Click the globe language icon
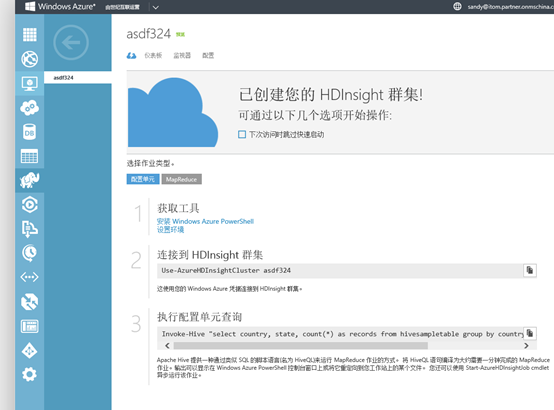 click(457, 6)
